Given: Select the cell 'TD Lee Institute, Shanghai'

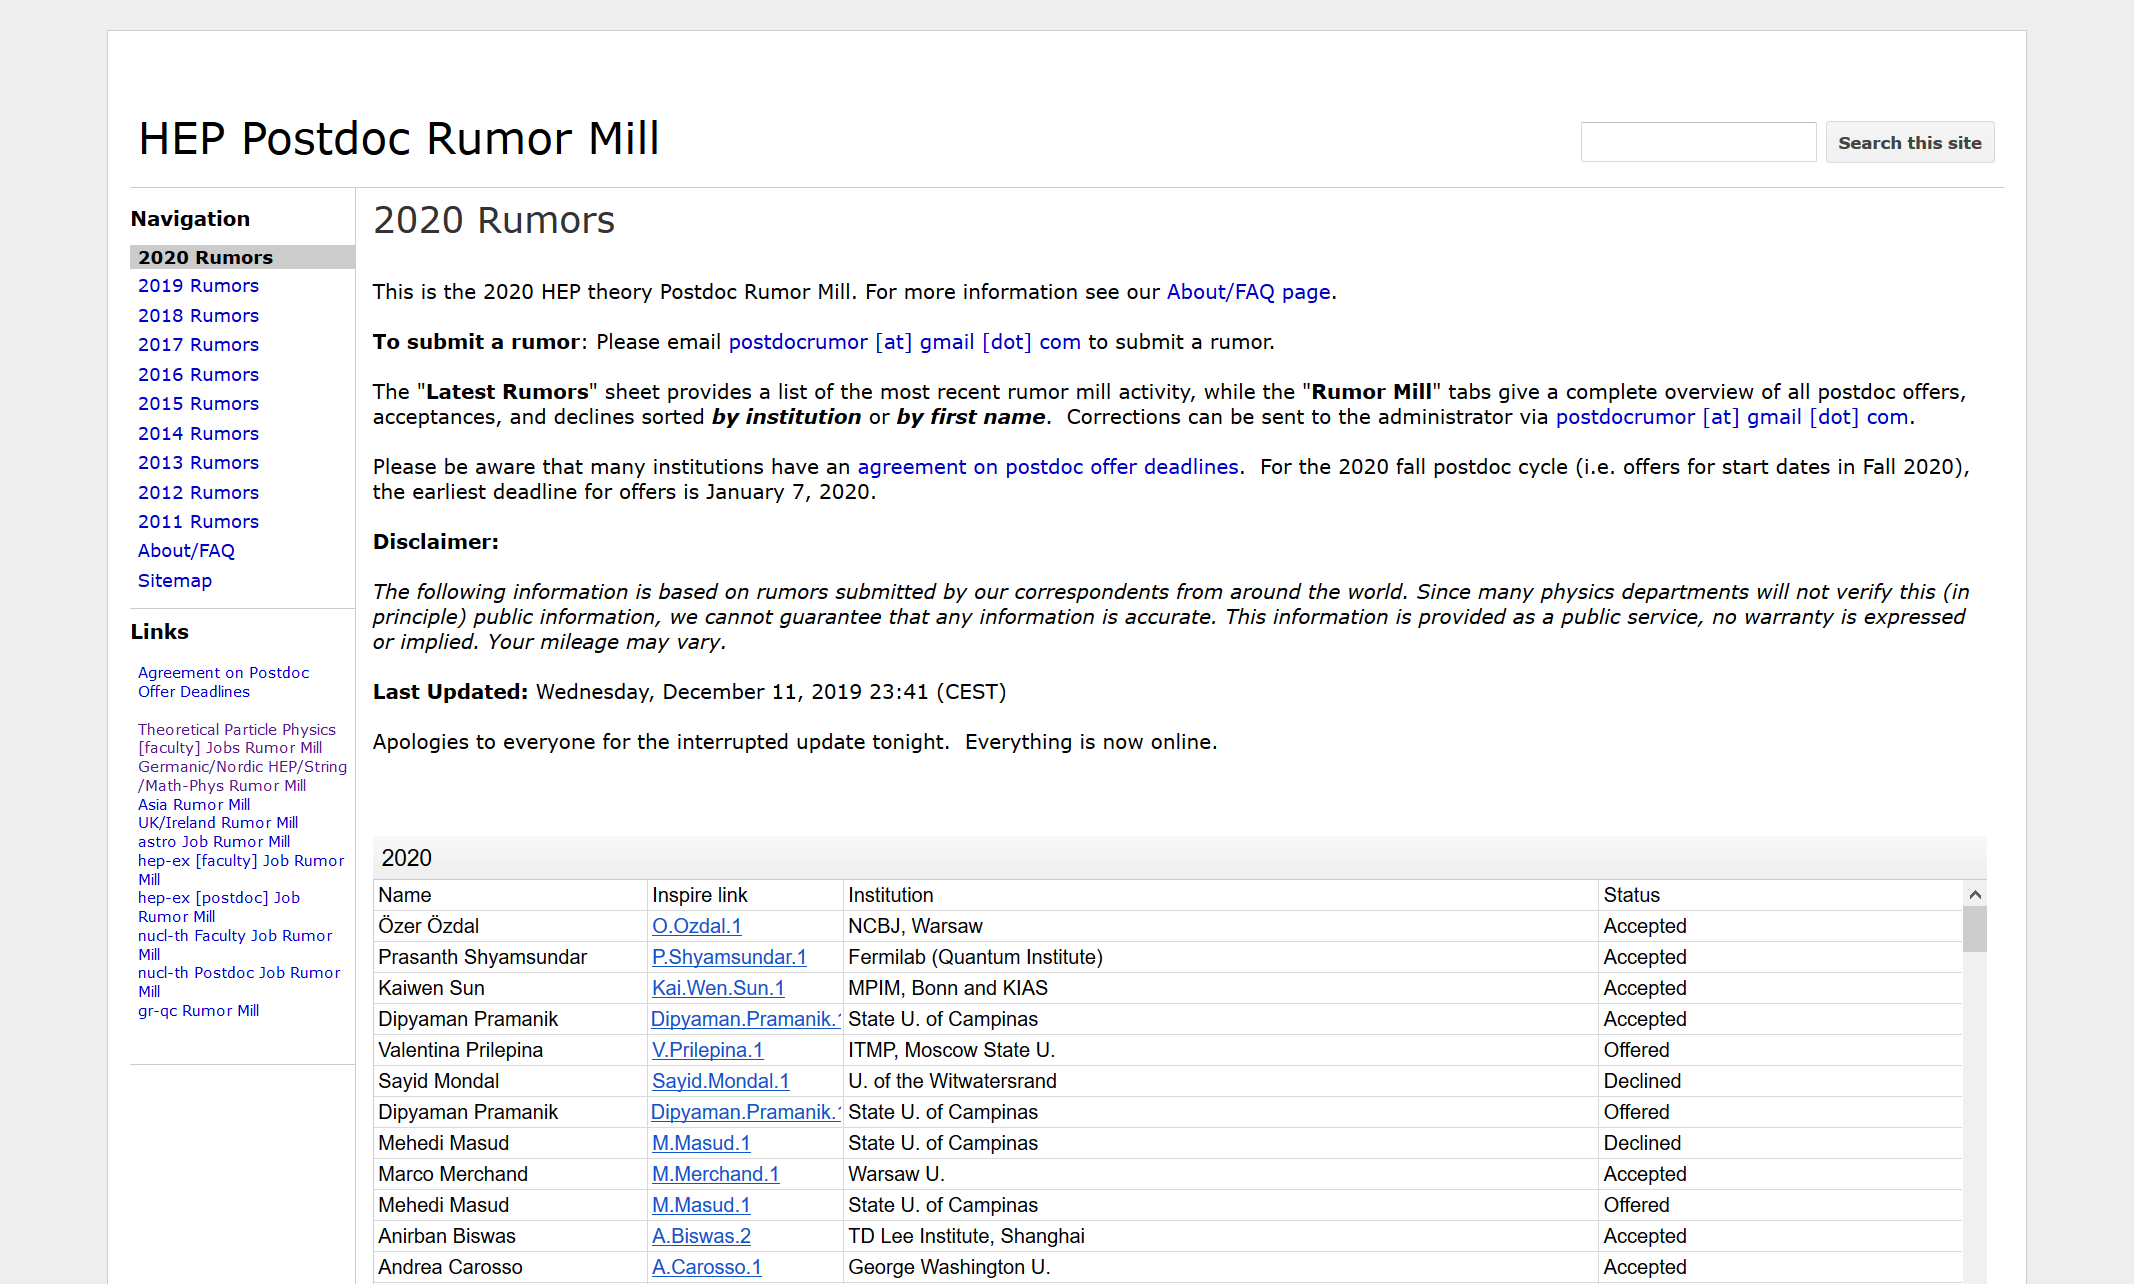Looking at the screenshot, I should [1220, 1236].
